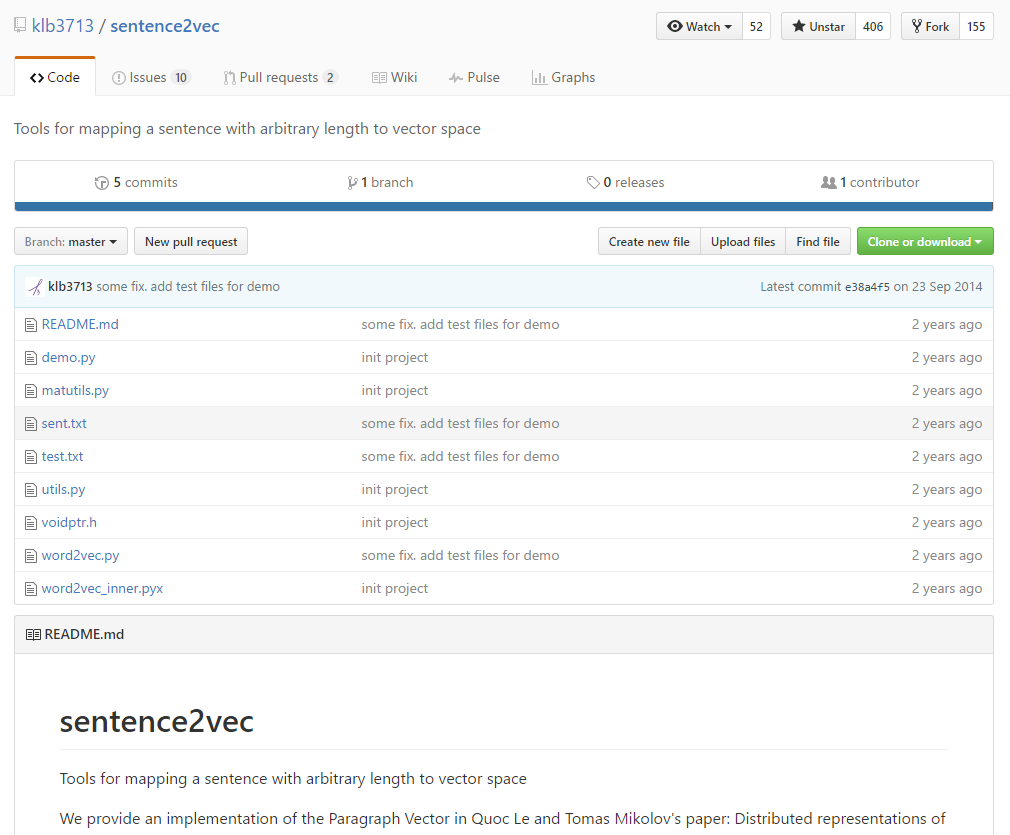This screenshot has width=1010, height=835.
Task: Open the Watch dropdown
Action: coord(699,26)
